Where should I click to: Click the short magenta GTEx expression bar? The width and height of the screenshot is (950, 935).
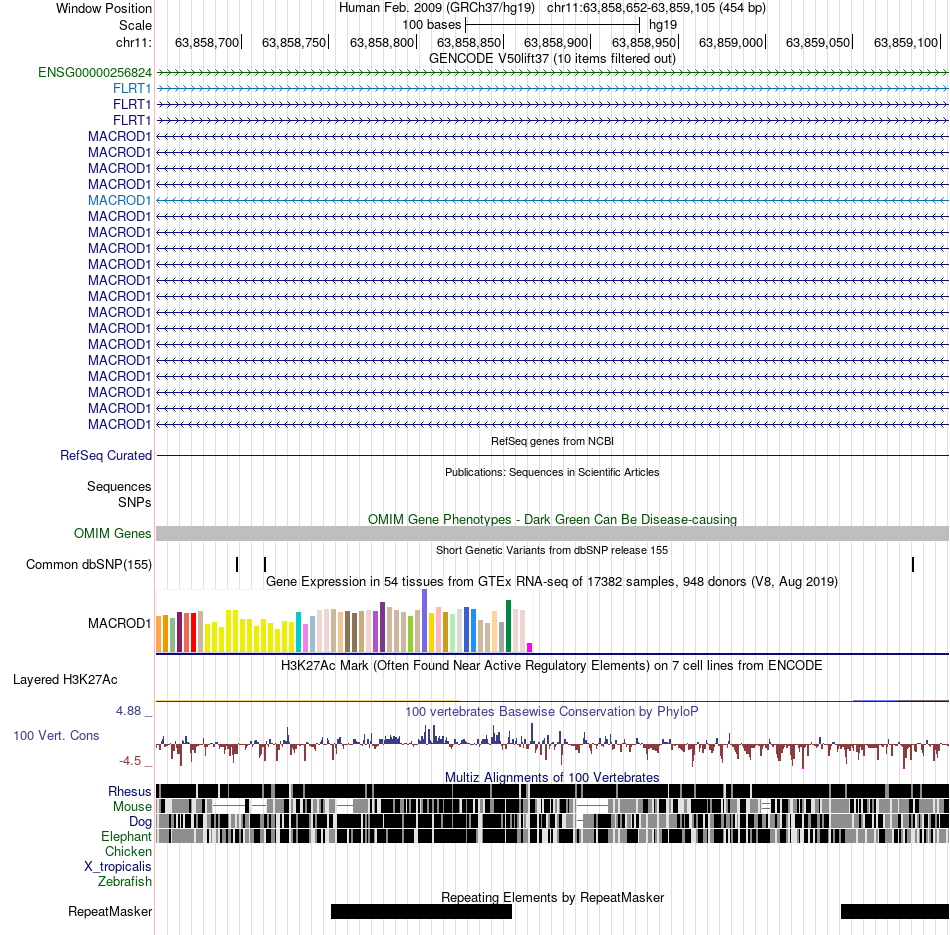[530, 648]
